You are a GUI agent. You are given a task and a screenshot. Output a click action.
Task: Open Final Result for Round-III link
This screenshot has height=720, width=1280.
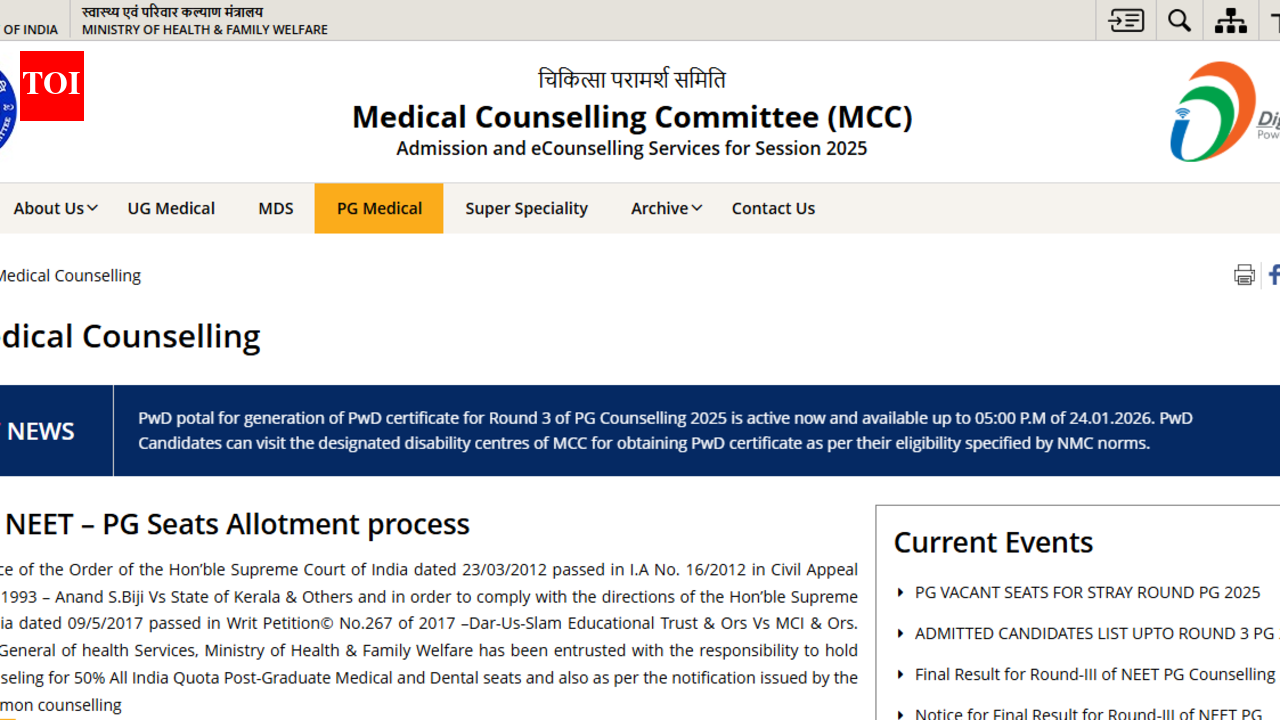point(1094,674)
